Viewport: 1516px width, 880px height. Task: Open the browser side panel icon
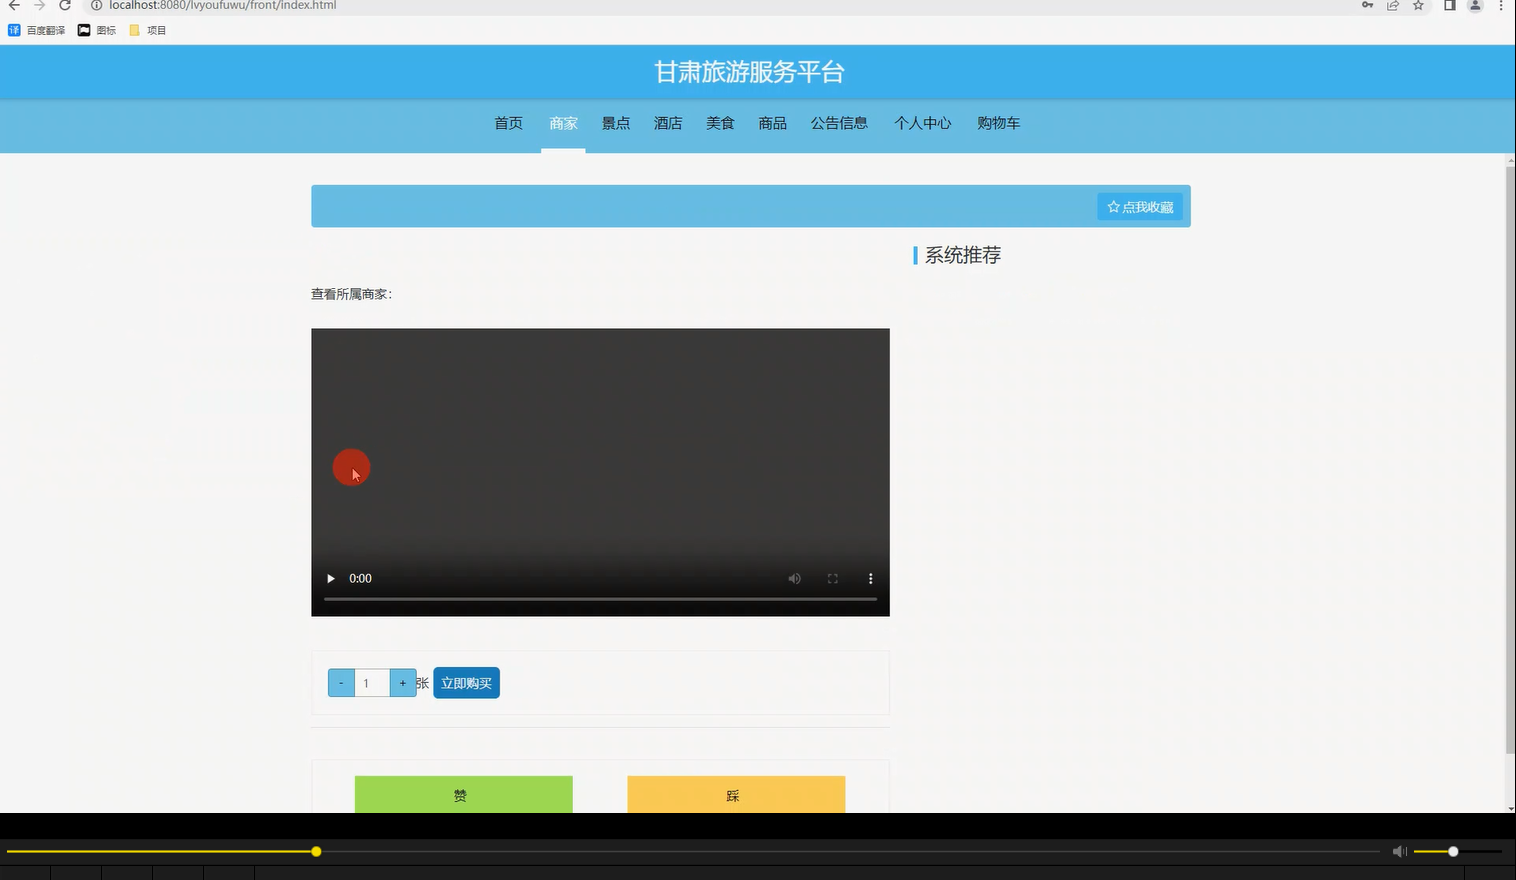point(1449,5)
